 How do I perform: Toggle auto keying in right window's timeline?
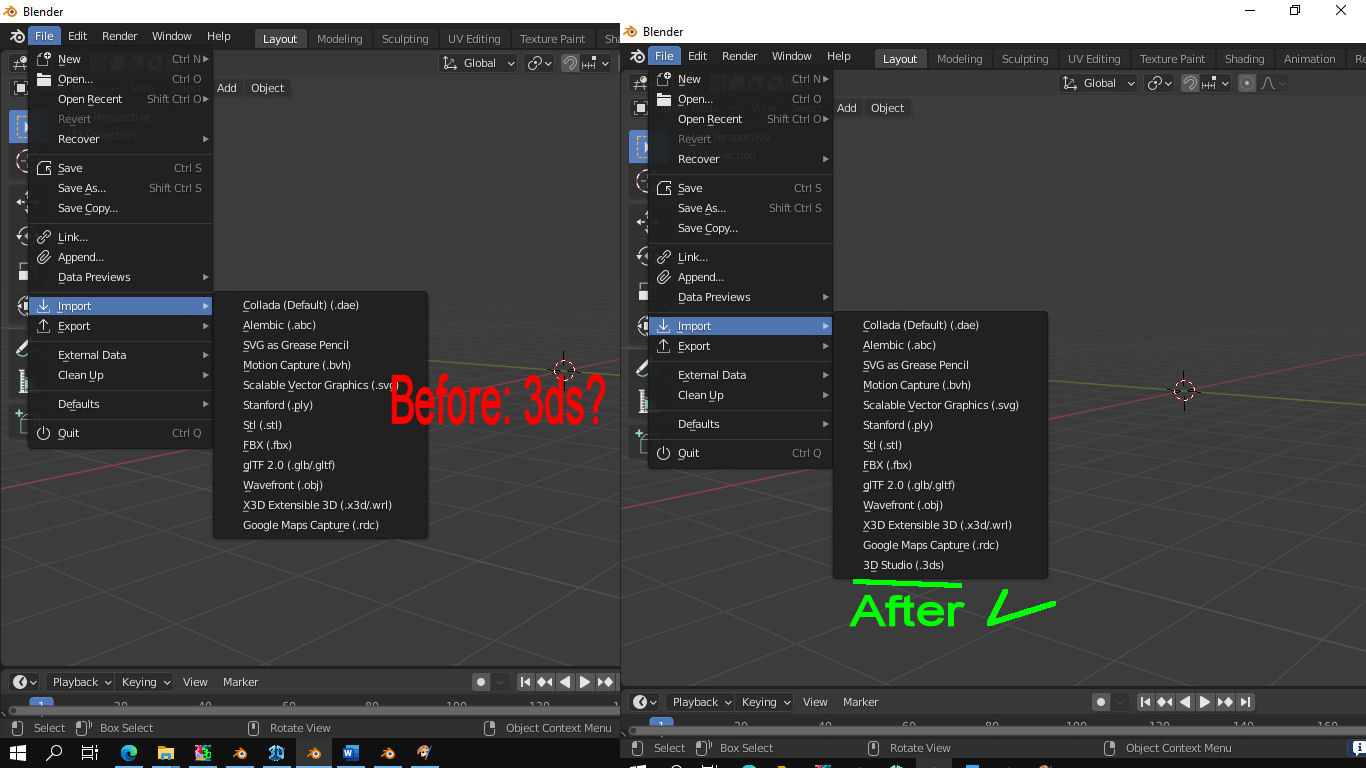coord(1101,702)
